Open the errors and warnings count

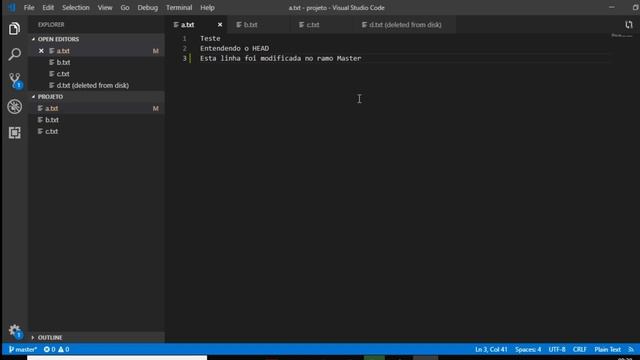click(x=56, y=349)
